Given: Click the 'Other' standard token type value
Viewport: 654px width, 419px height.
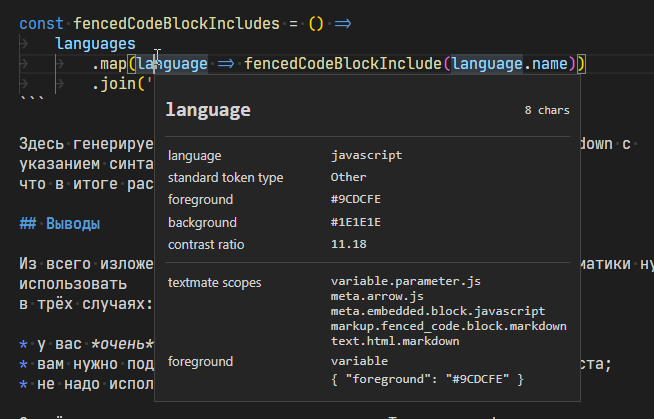Looking at the screenshot, I should (x=348, y=177).
